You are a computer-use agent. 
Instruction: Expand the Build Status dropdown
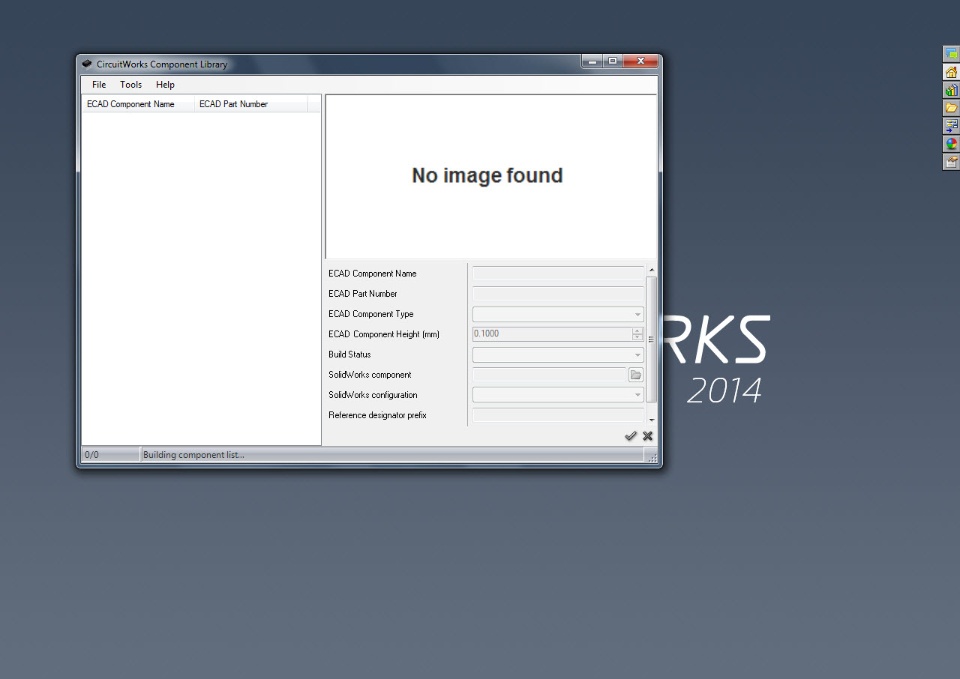637,355
